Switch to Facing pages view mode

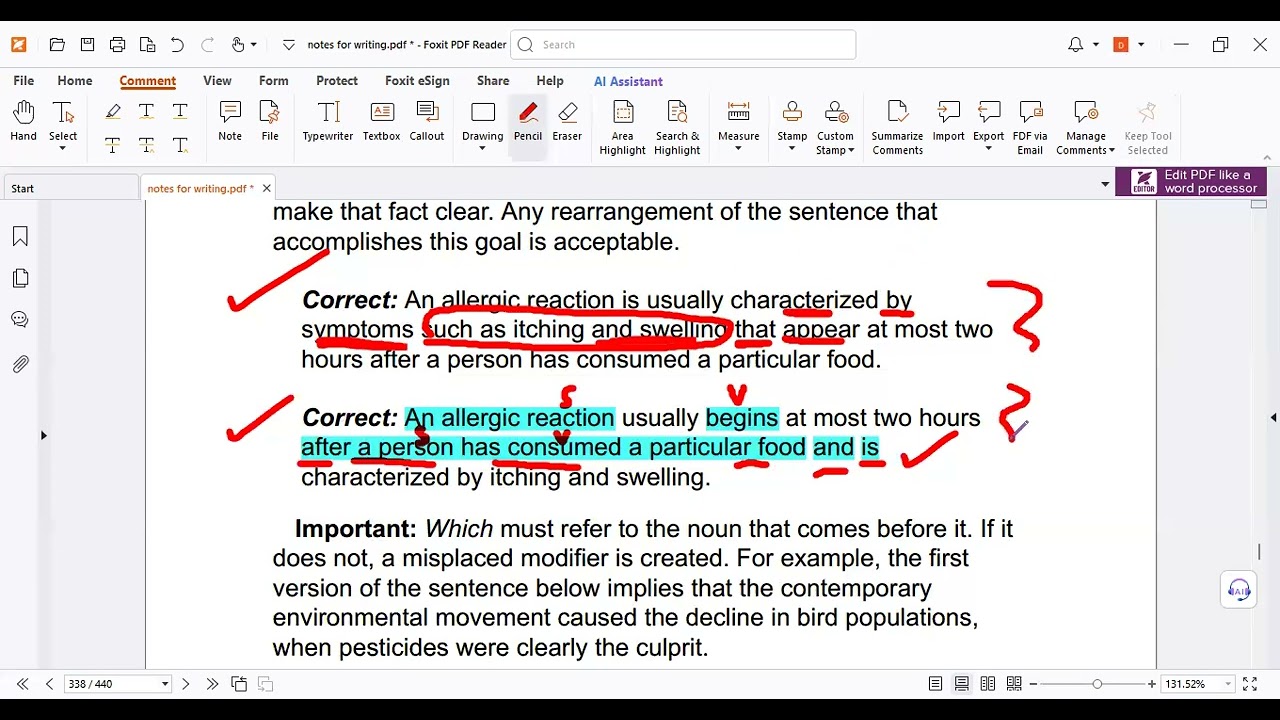[987, 684]
